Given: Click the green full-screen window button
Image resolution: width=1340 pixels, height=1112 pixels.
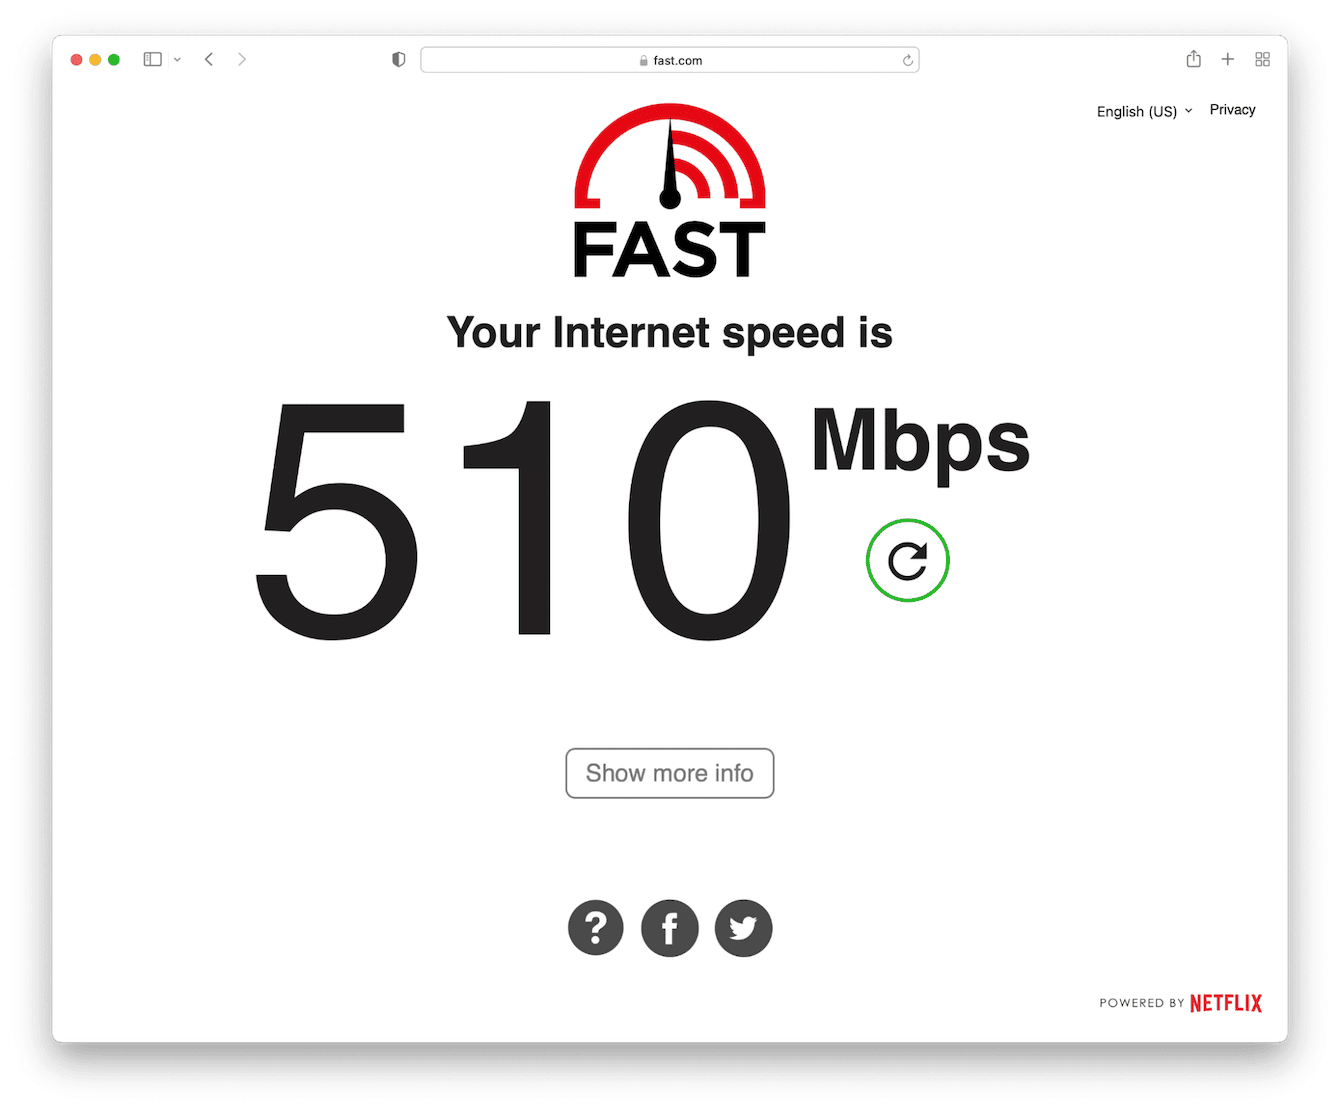Looking at the screenshot, I should [x=114, y=60].
